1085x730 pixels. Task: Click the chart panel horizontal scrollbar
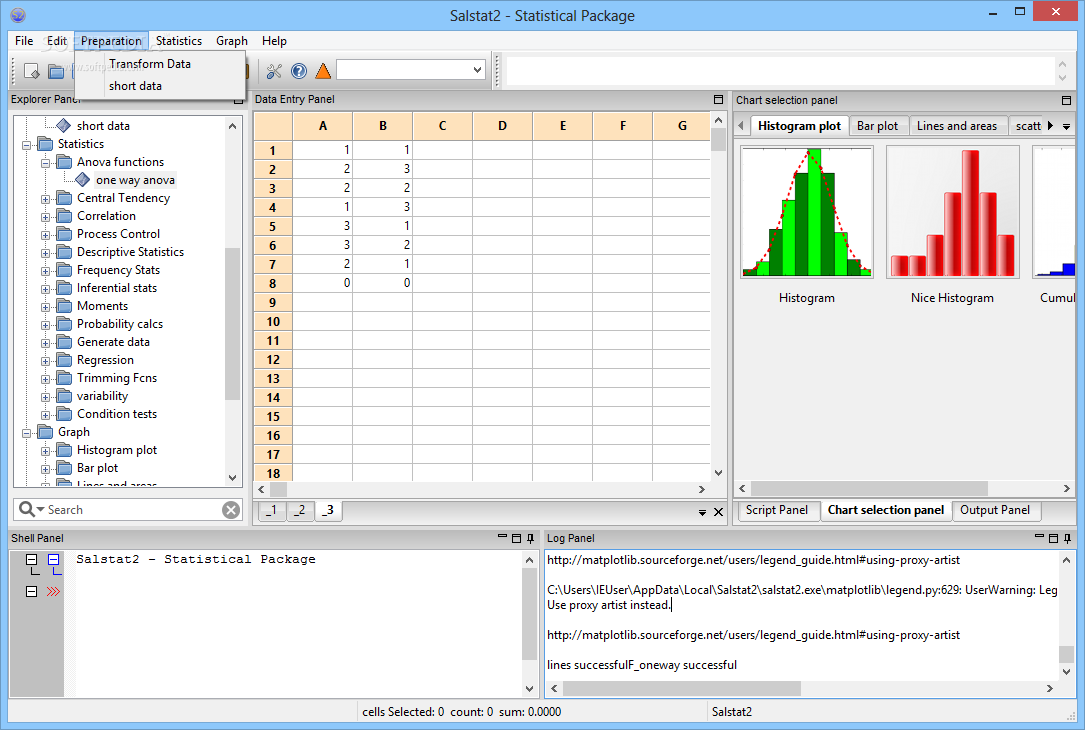(x=869, y=489)
